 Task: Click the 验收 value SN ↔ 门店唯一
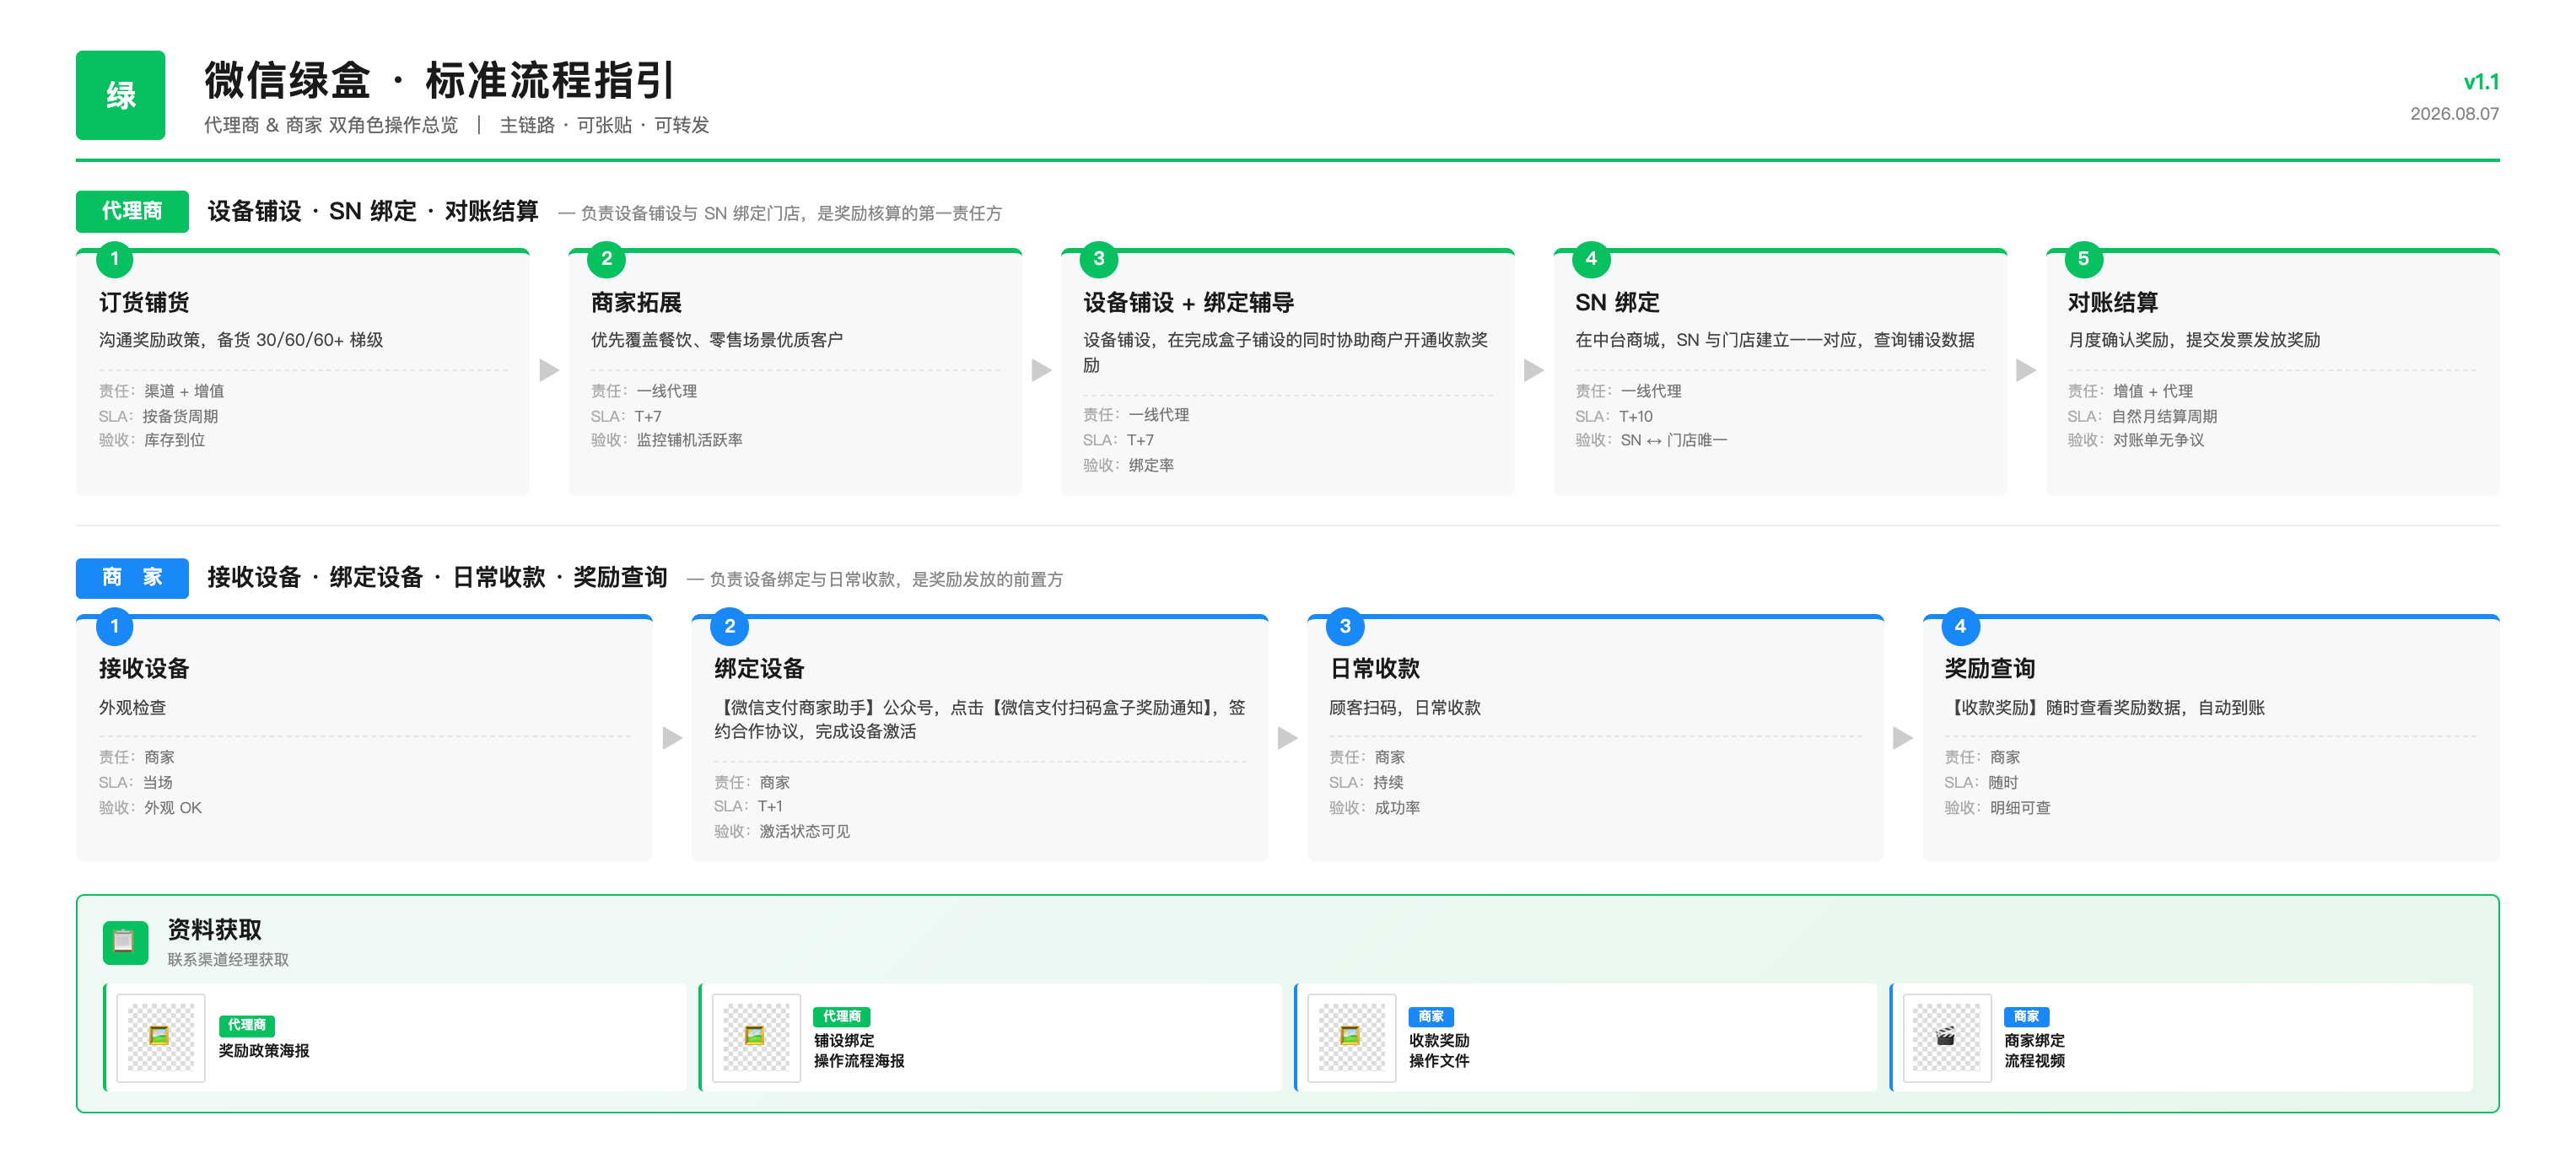coord(1673,440)
